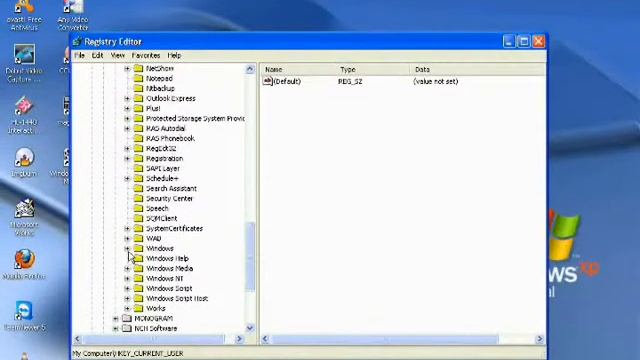
Task: Select the SQMClient folder icon
Action: pos(139,218)
